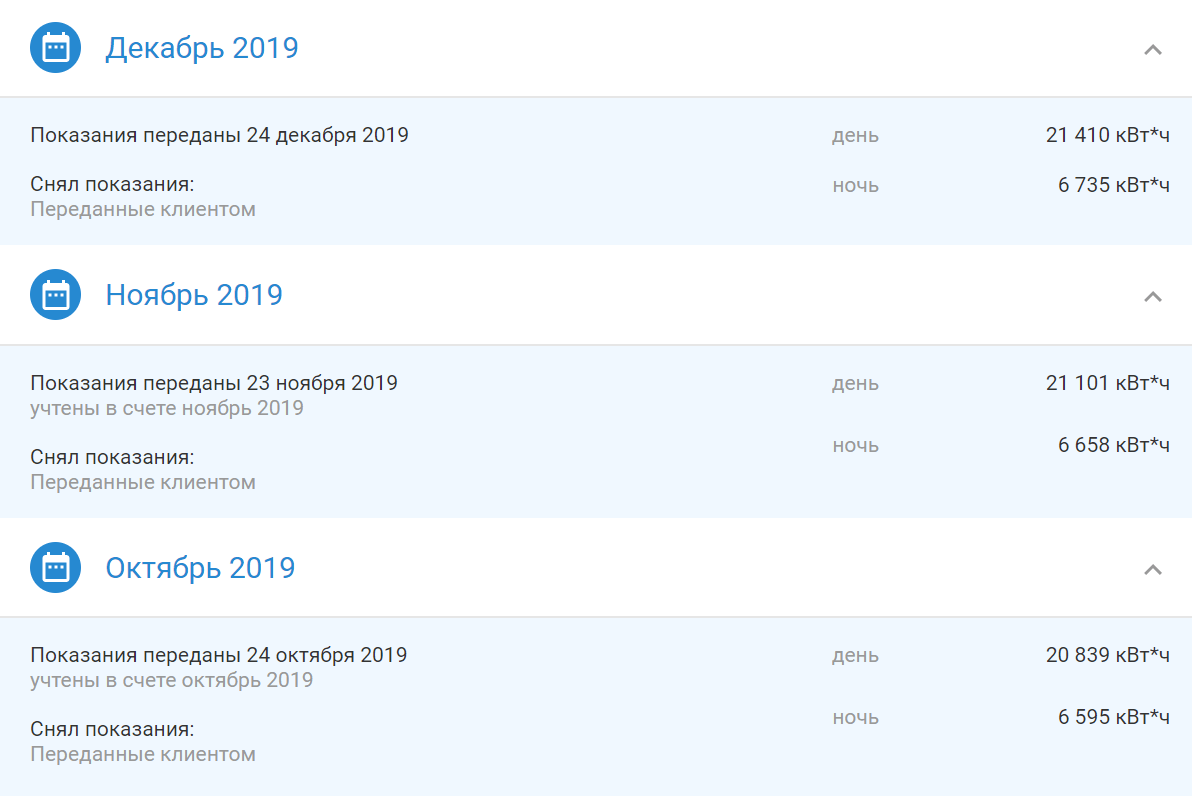1192x796 pixels.
Task: Click text Показания переданы 24 октября 2019
Action: 219,655
